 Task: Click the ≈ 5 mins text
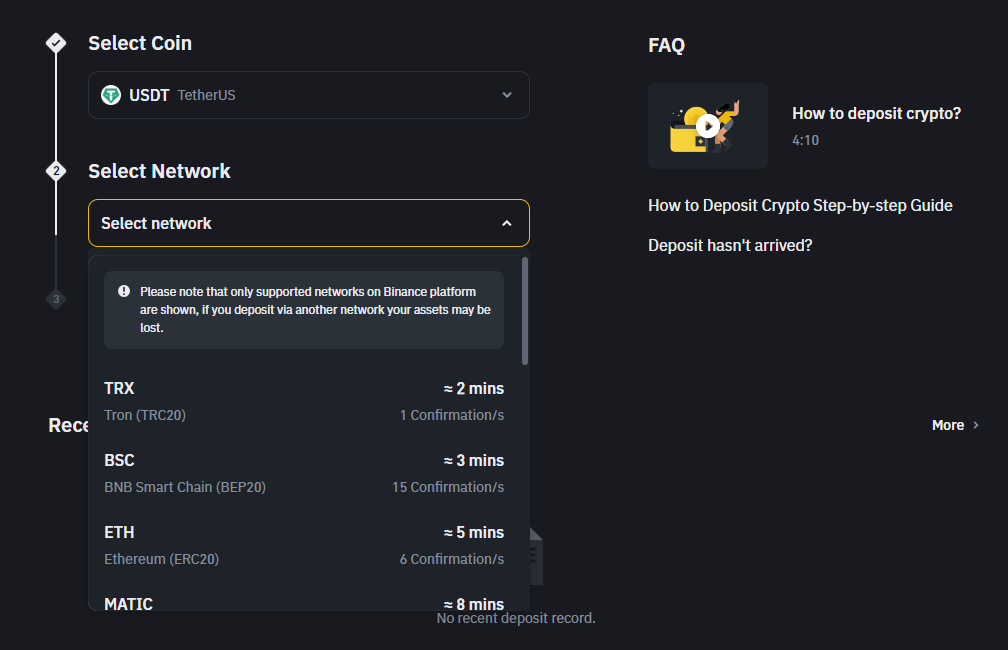tap(474, 532)
